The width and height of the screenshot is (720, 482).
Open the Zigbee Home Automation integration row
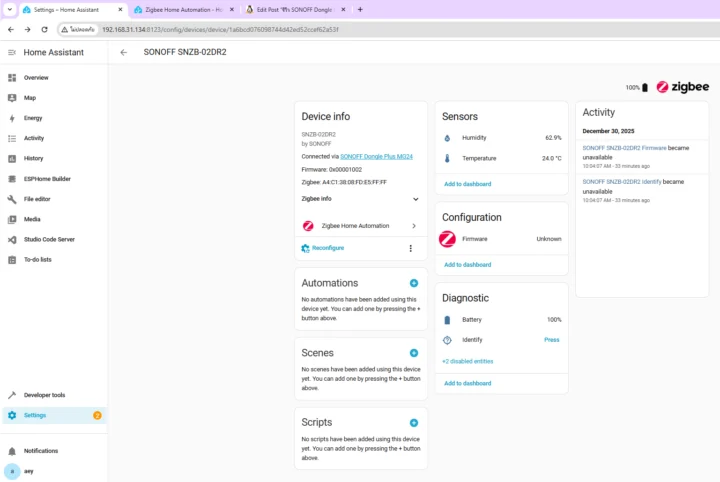click(x=360, y=226)
